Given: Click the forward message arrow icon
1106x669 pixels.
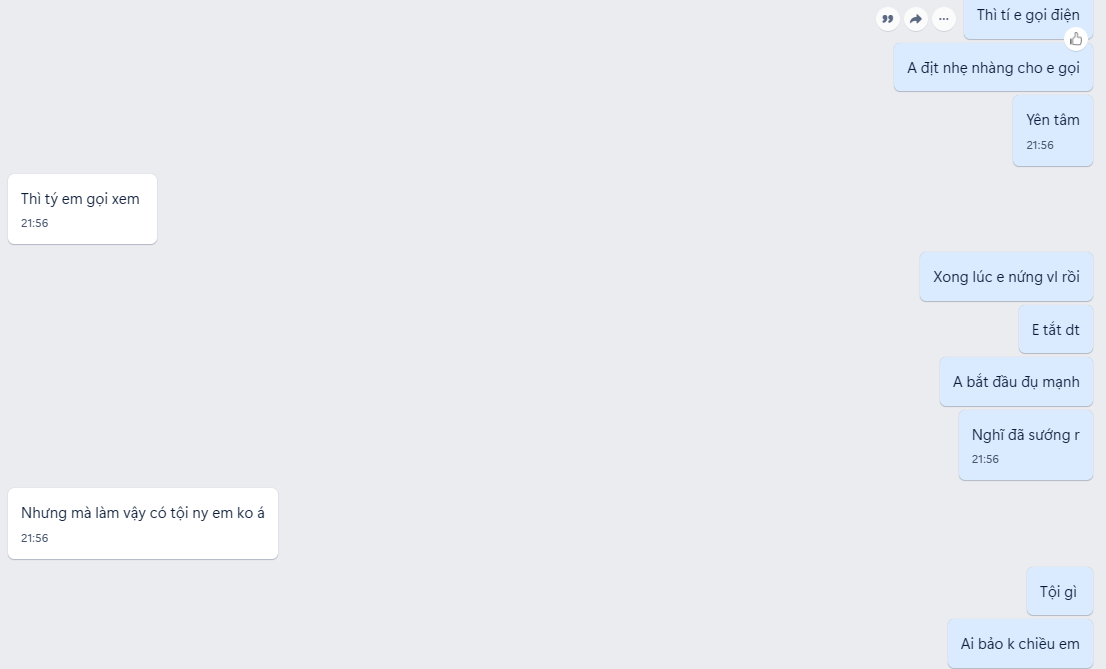Looking at the screenshot, I should point(916,19).
